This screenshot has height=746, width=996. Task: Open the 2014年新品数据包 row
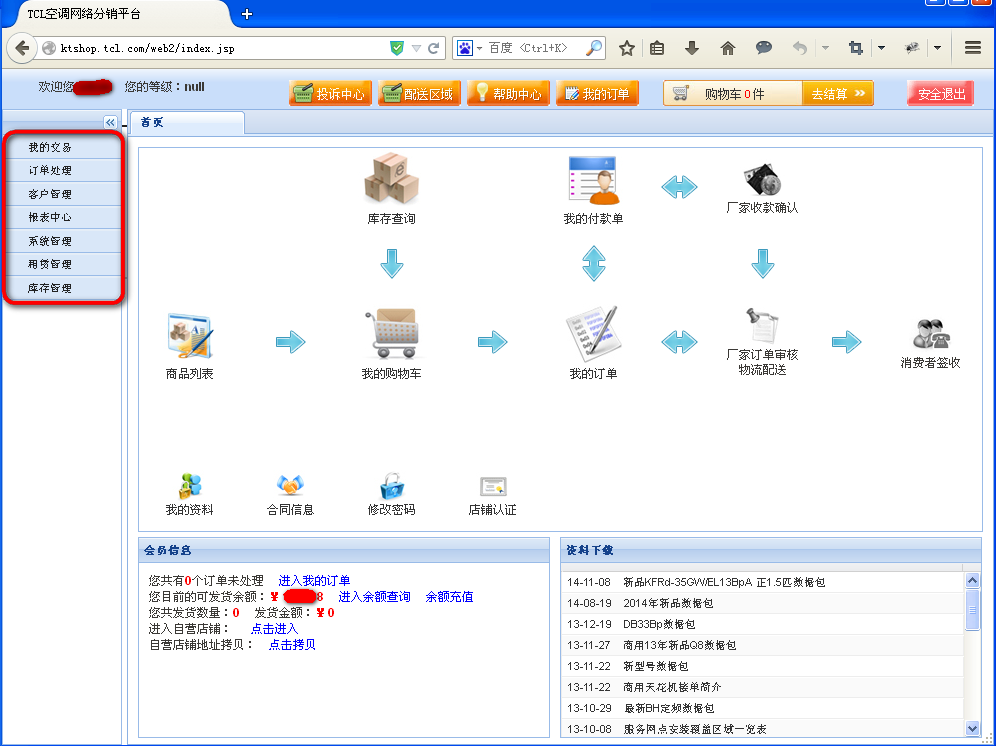763,603
